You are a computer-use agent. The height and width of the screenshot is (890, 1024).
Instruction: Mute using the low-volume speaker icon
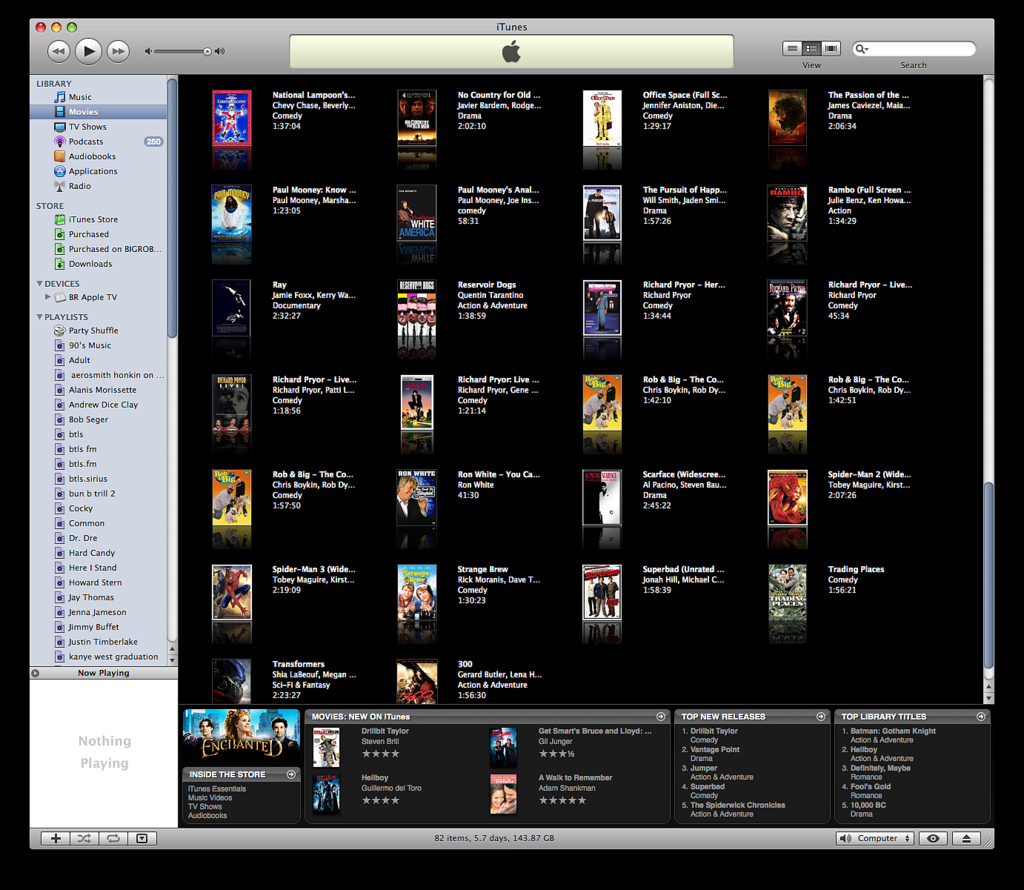[x=148, y=52]
